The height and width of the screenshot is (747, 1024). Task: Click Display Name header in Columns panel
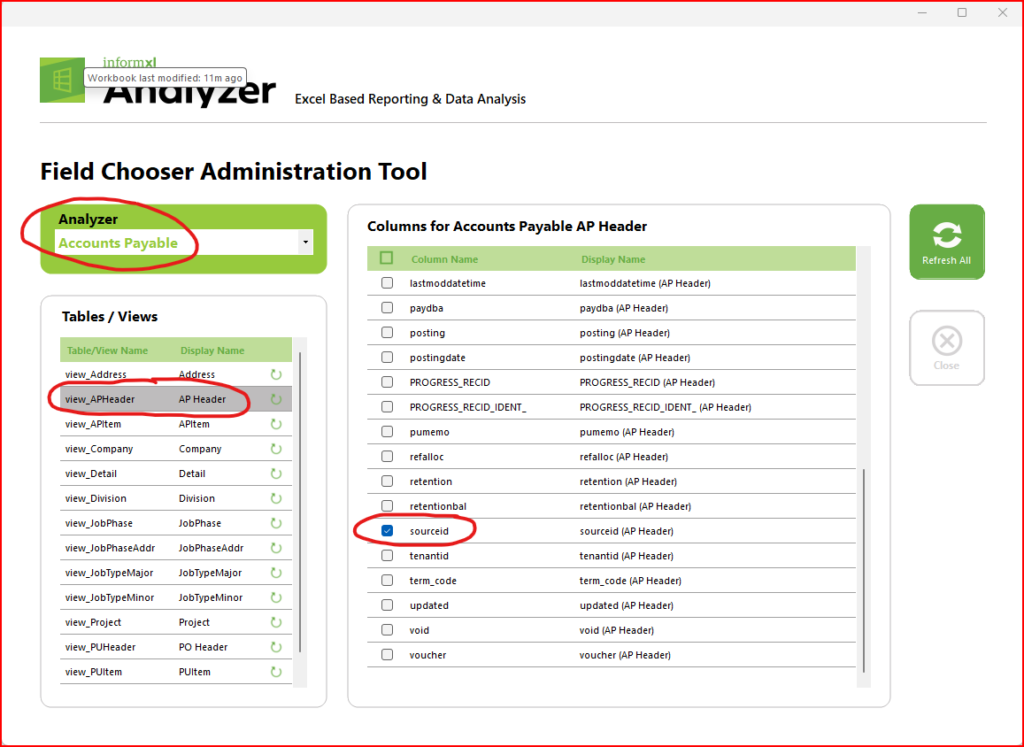(613, 259)
